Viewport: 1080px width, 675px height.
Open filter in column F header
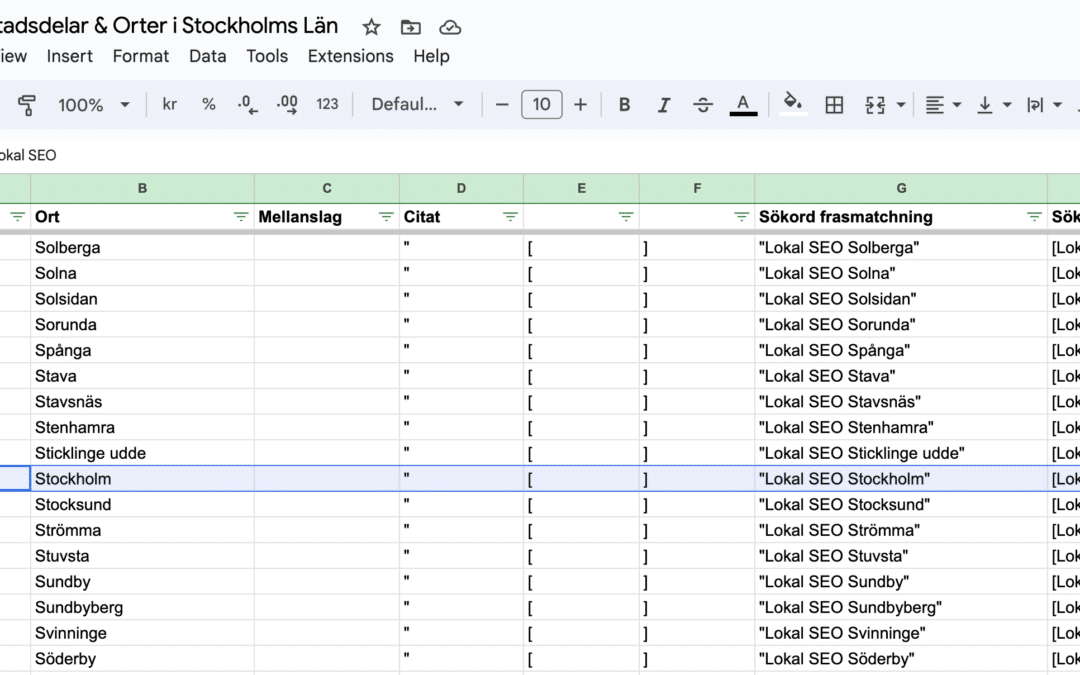741,217
